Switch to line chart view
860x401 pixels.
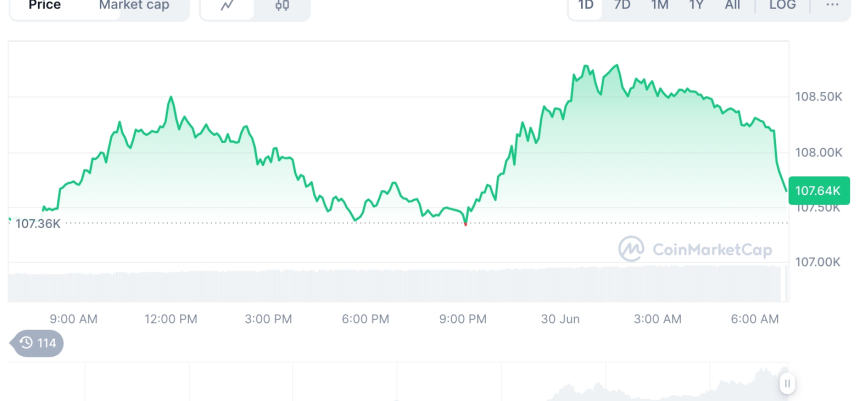228,6
